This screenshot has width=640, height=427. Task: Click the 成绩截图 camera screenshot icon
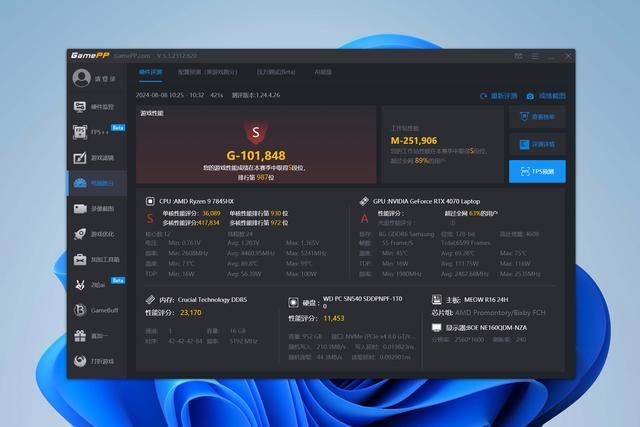[x=530, y=96]
